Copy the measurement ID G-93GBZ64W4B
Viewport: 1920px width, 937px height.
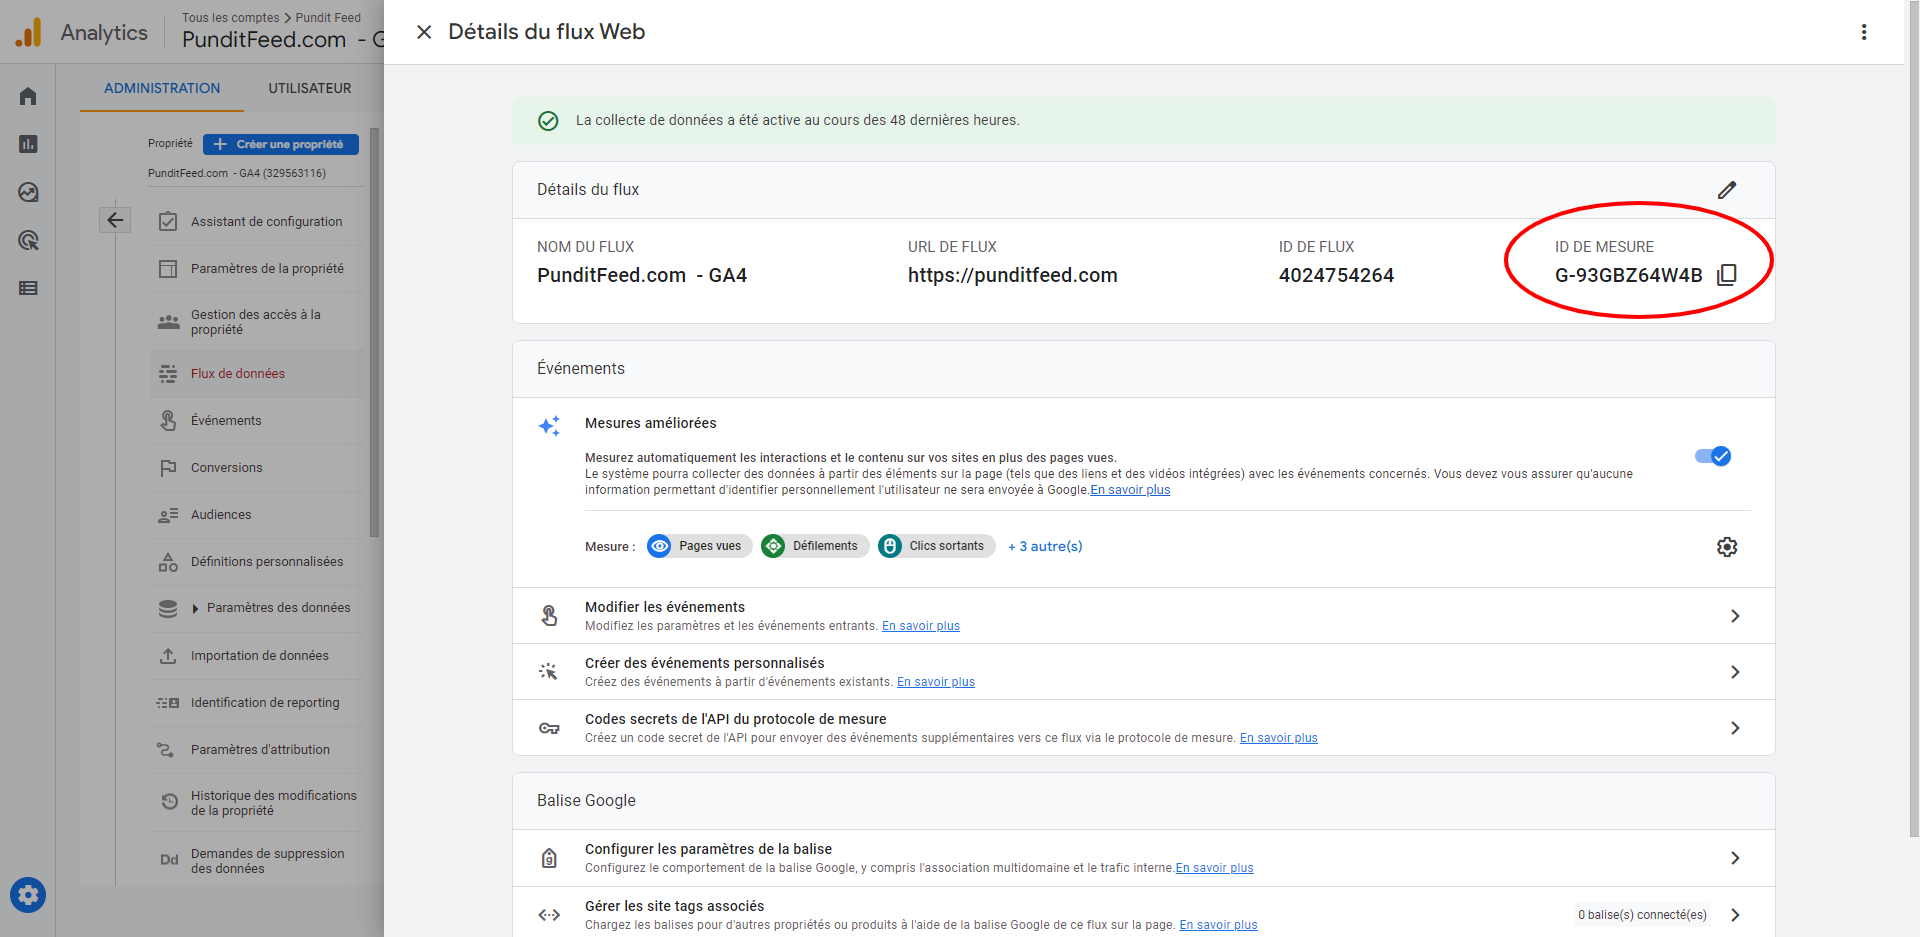1726,275
